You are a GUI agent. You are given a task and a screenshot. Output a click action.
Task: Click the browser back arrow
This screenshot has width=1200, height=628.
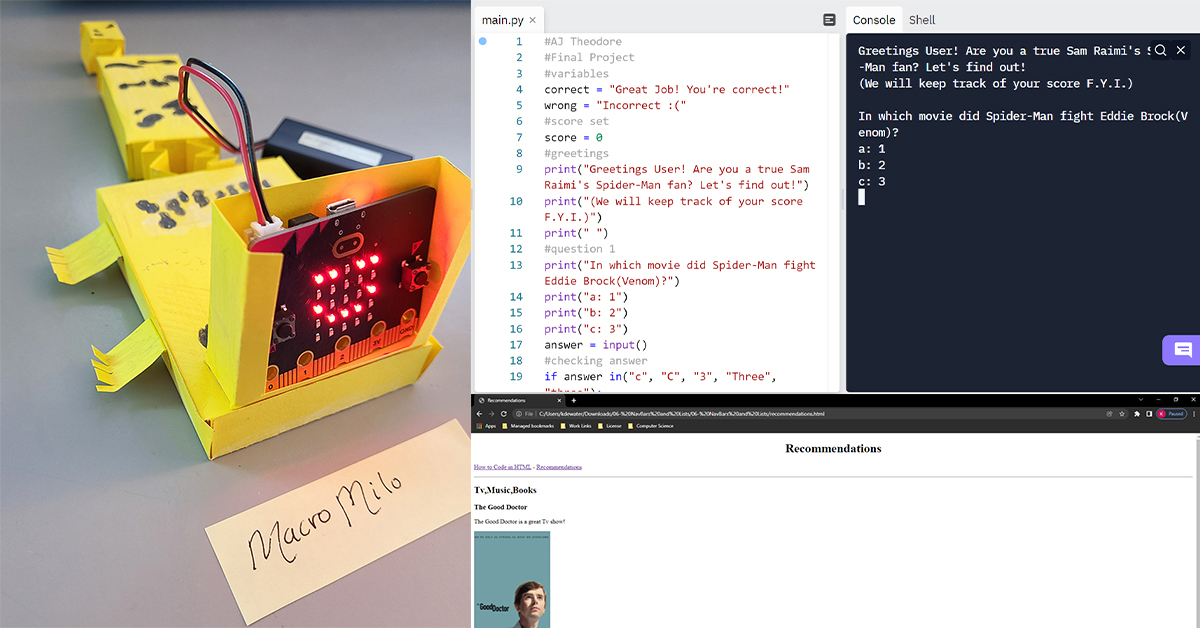pos(479,413)
